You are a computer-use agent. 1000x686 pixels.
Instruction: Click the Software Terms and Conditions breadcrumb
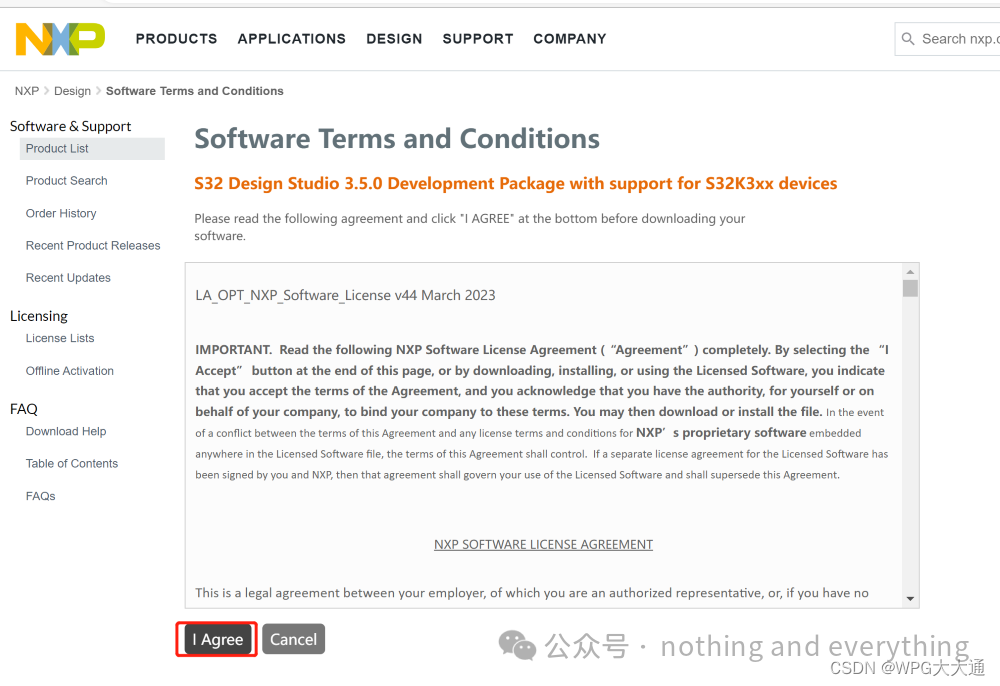point(195,91)
